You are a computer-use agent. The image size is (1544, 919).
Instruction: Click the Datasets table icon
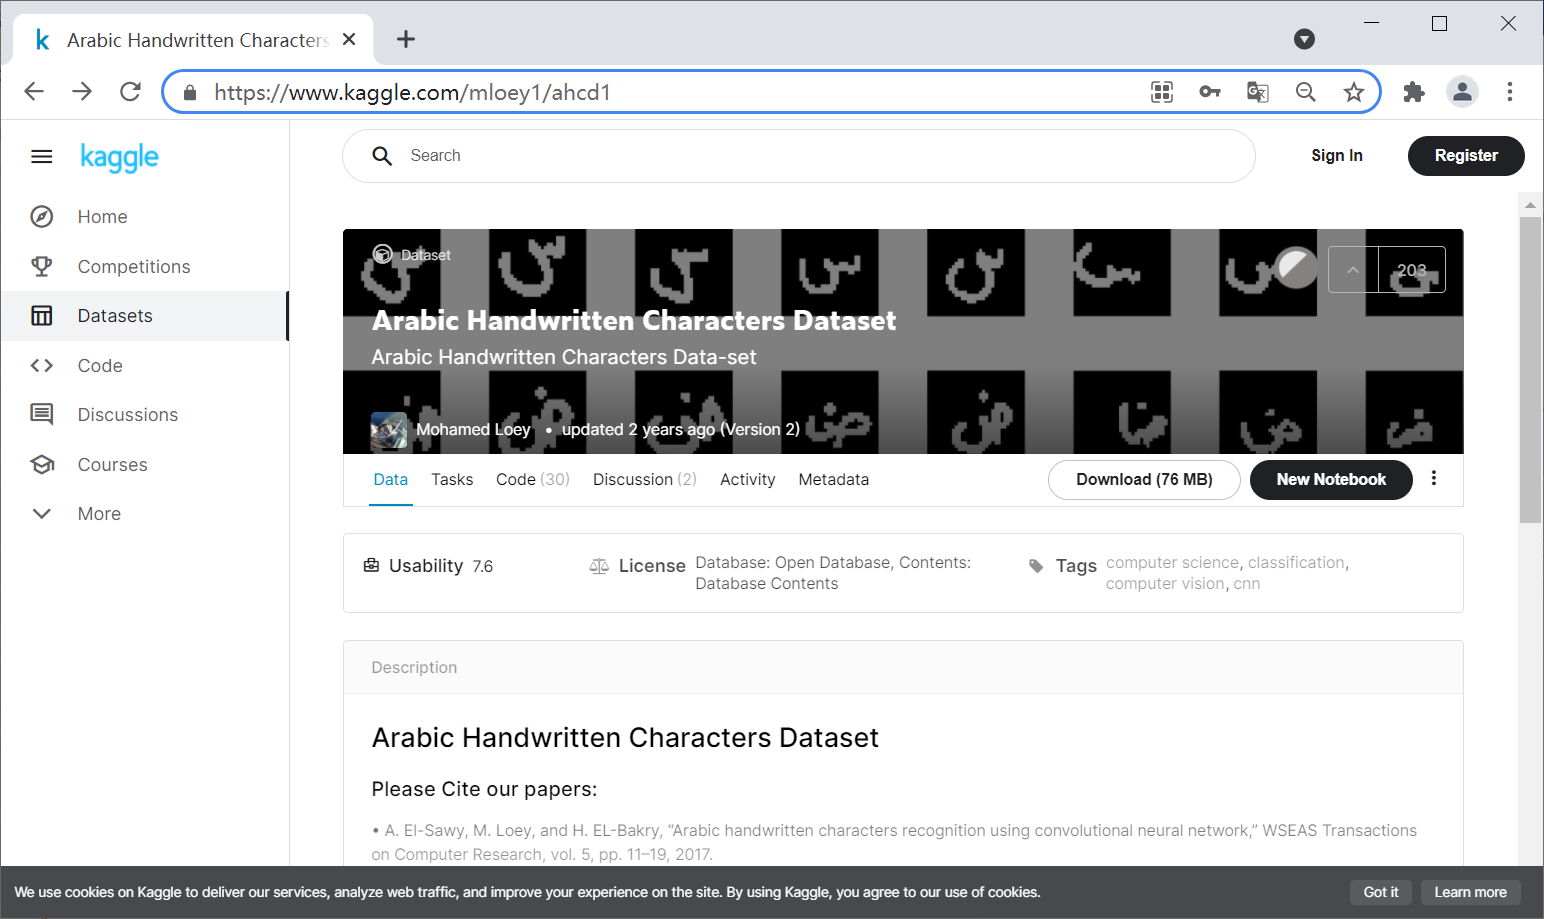click(41, 316)
